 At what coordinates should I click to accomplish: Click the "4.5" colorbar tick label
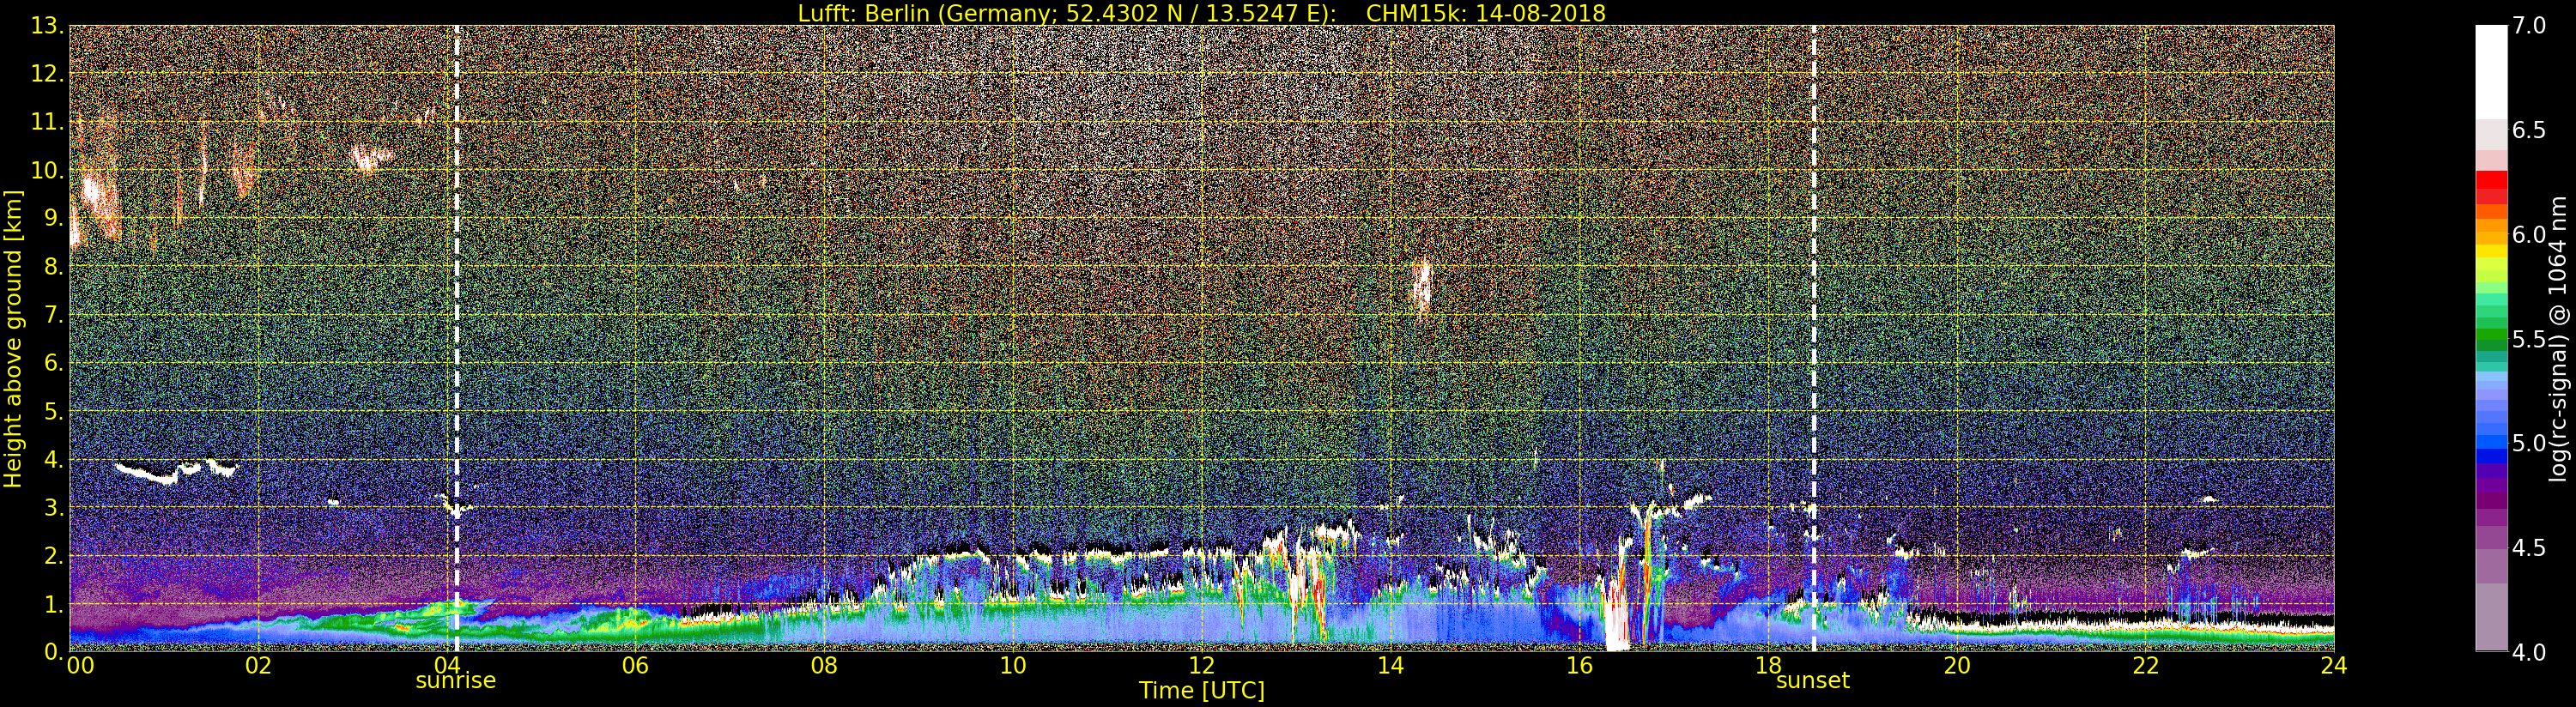[2529, 548]
